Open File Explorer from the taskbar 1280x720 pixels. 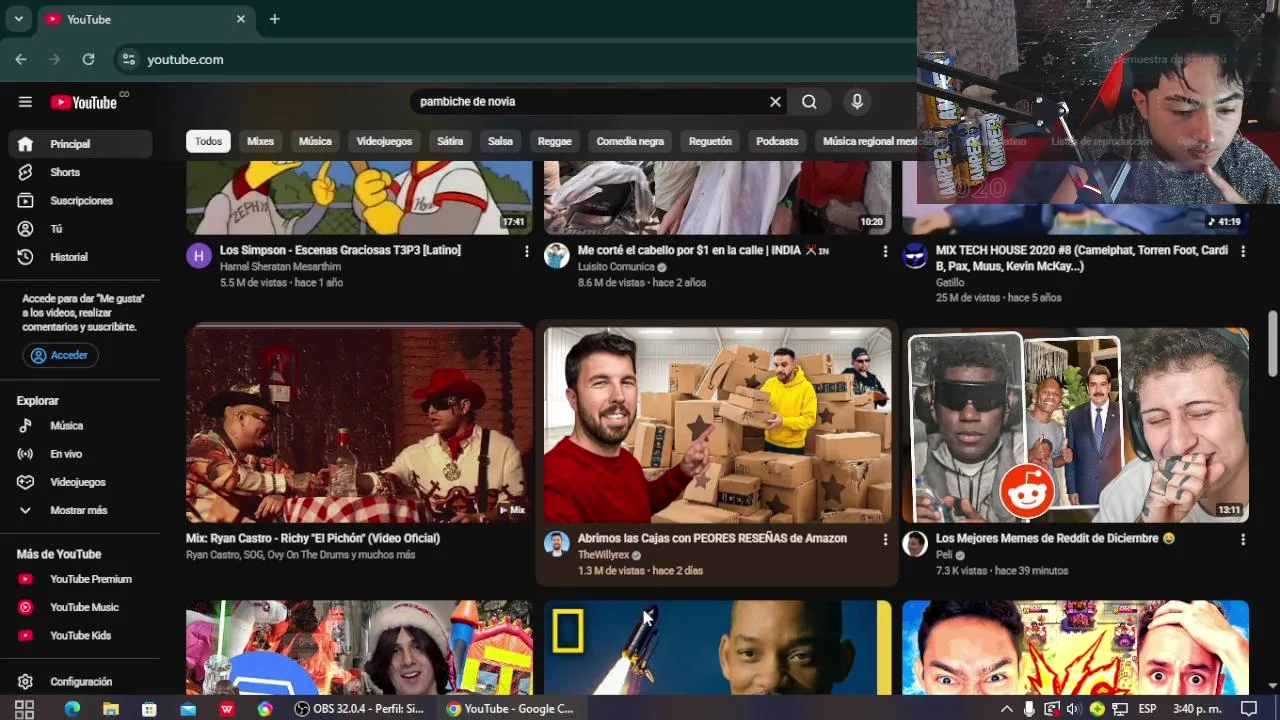[x=111, y=709]
